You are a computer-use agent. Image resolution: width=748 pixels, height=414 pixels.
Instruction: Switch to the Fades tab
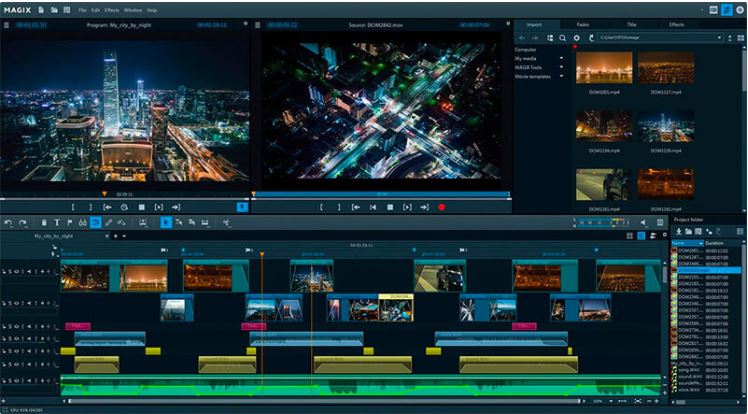pyautogui.click(x=584, y=23)
